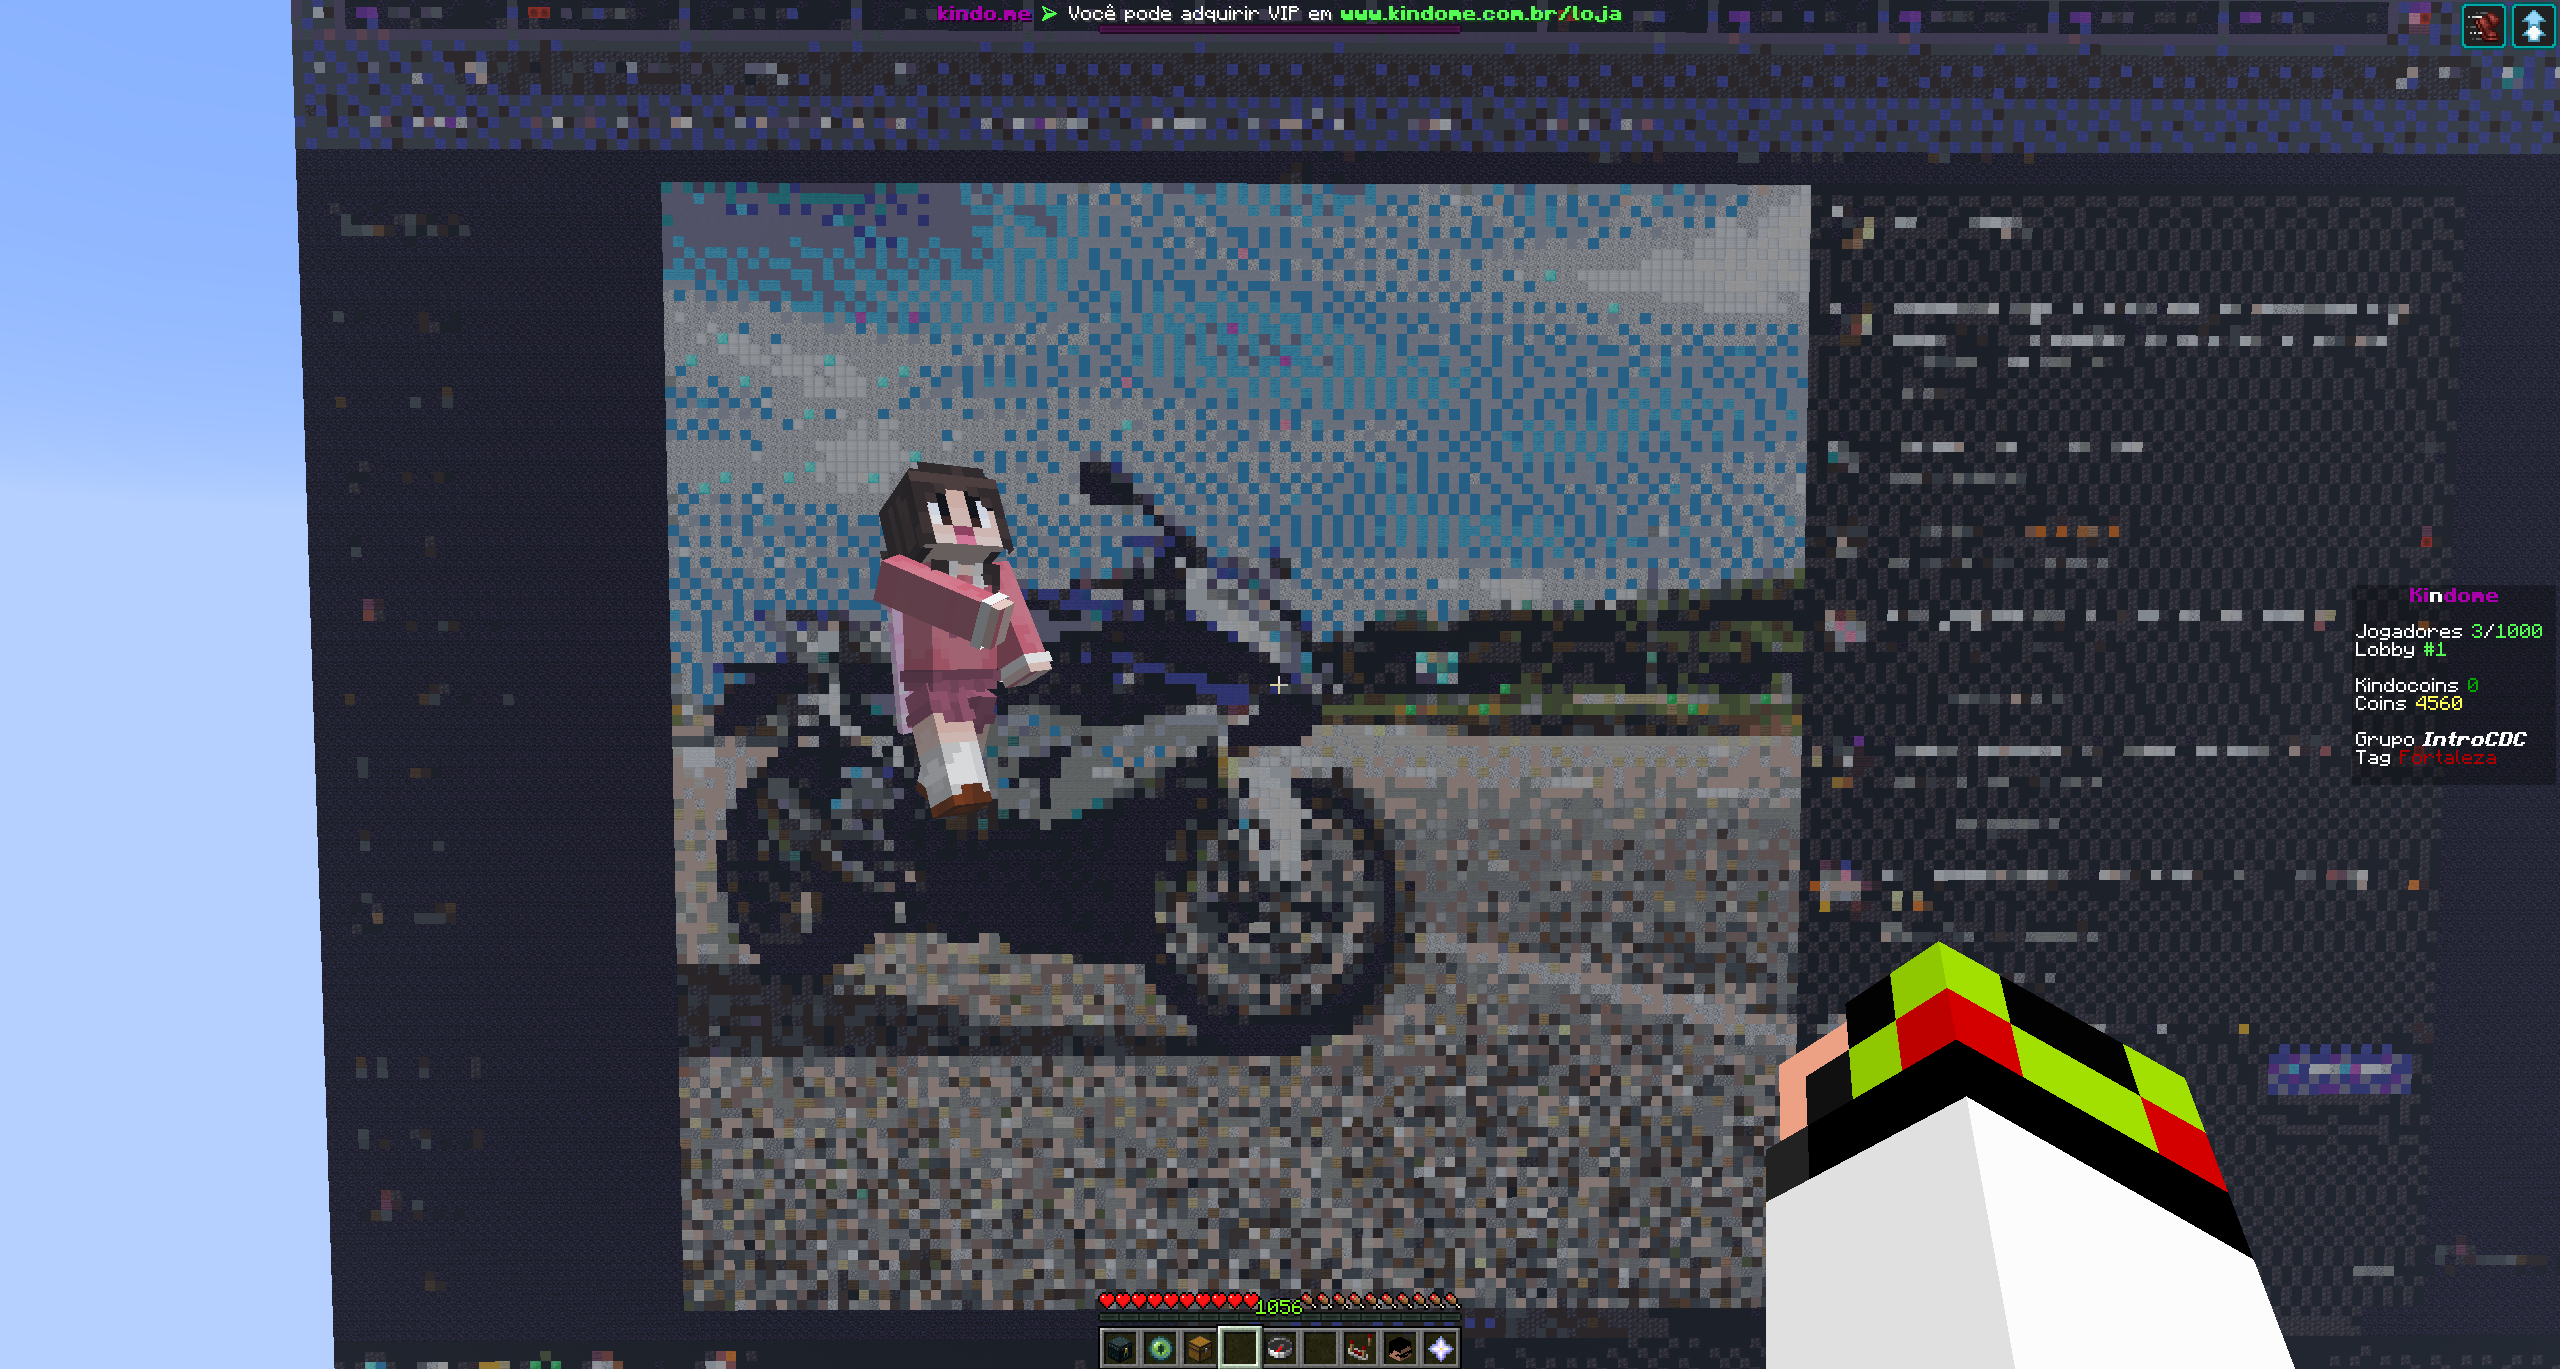Select the player head hotbar item
This screenshot has width=2560, height=1369.
[x=1400, y=1348]
